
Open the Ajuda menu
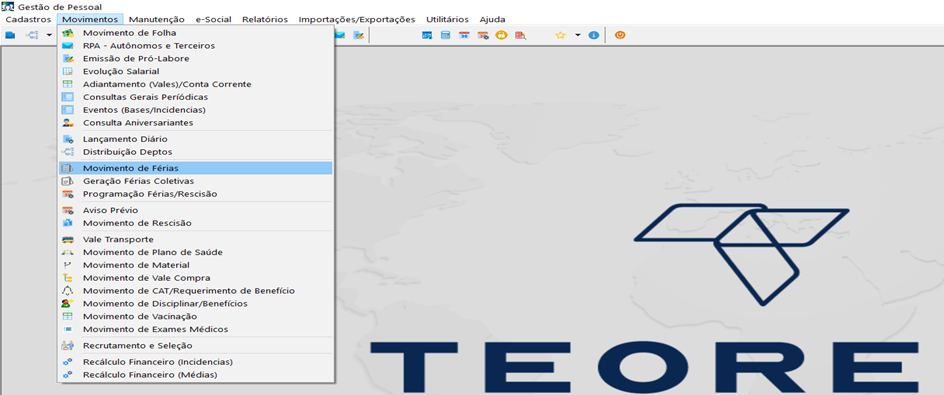pos(492,19)
